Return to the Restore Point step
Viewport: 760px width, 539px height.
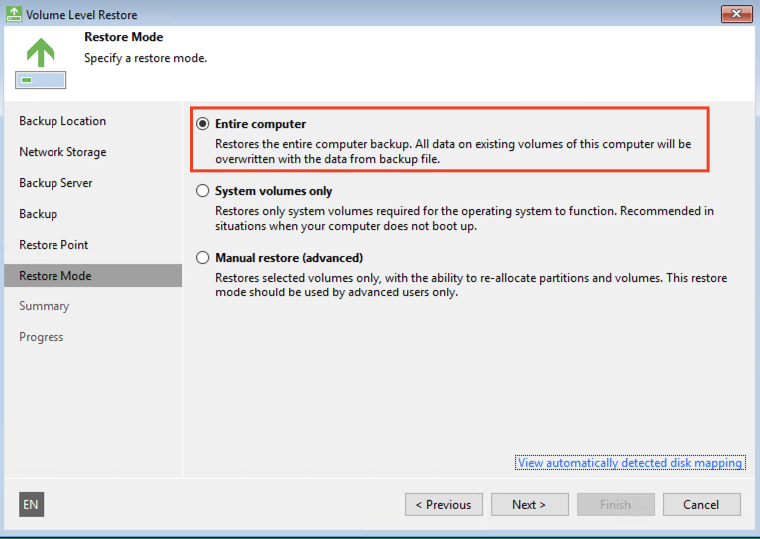[54, 245]
